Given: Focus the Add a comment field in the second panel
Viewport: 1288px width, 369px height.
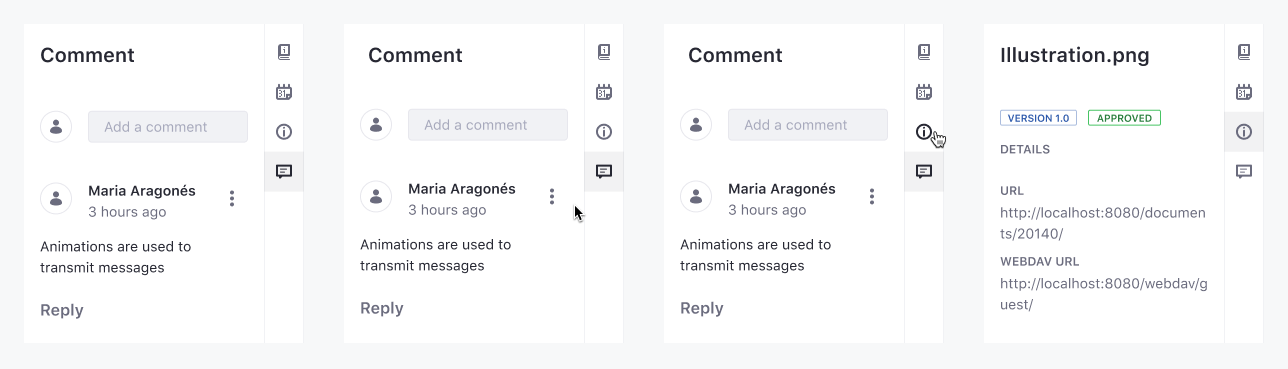Looking at the screenshot, I should coord(488,125).
